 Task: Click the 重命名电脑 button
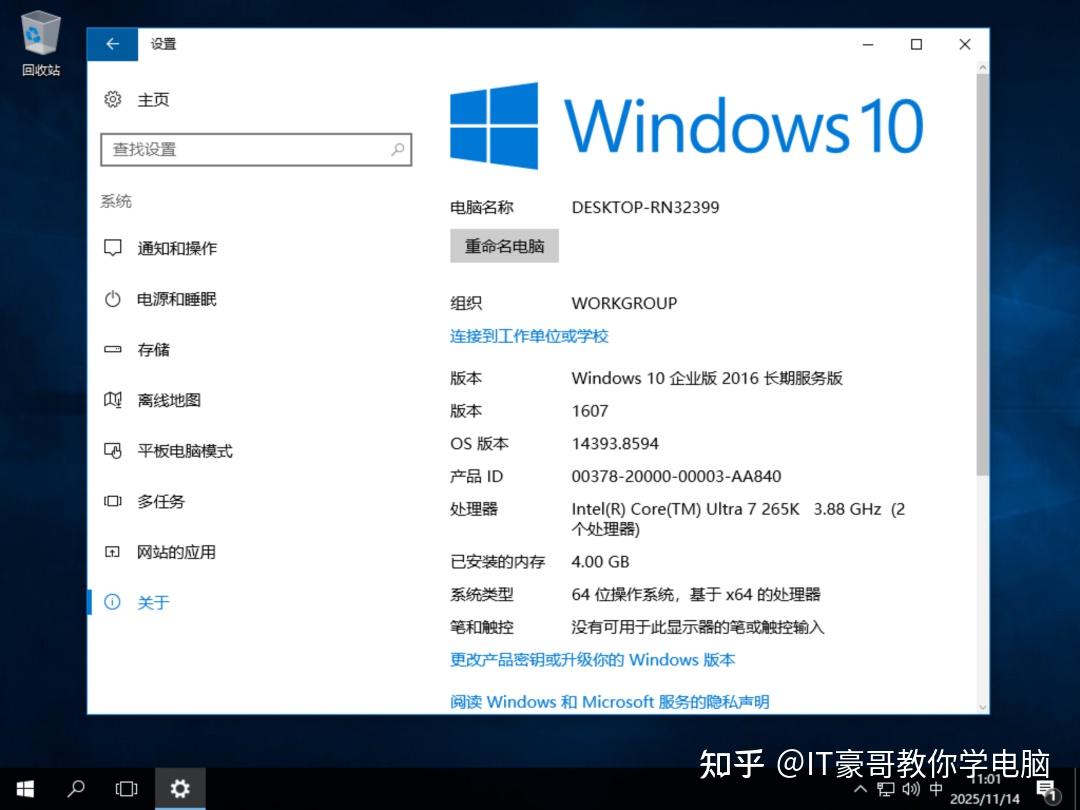[x=504, y=245]
